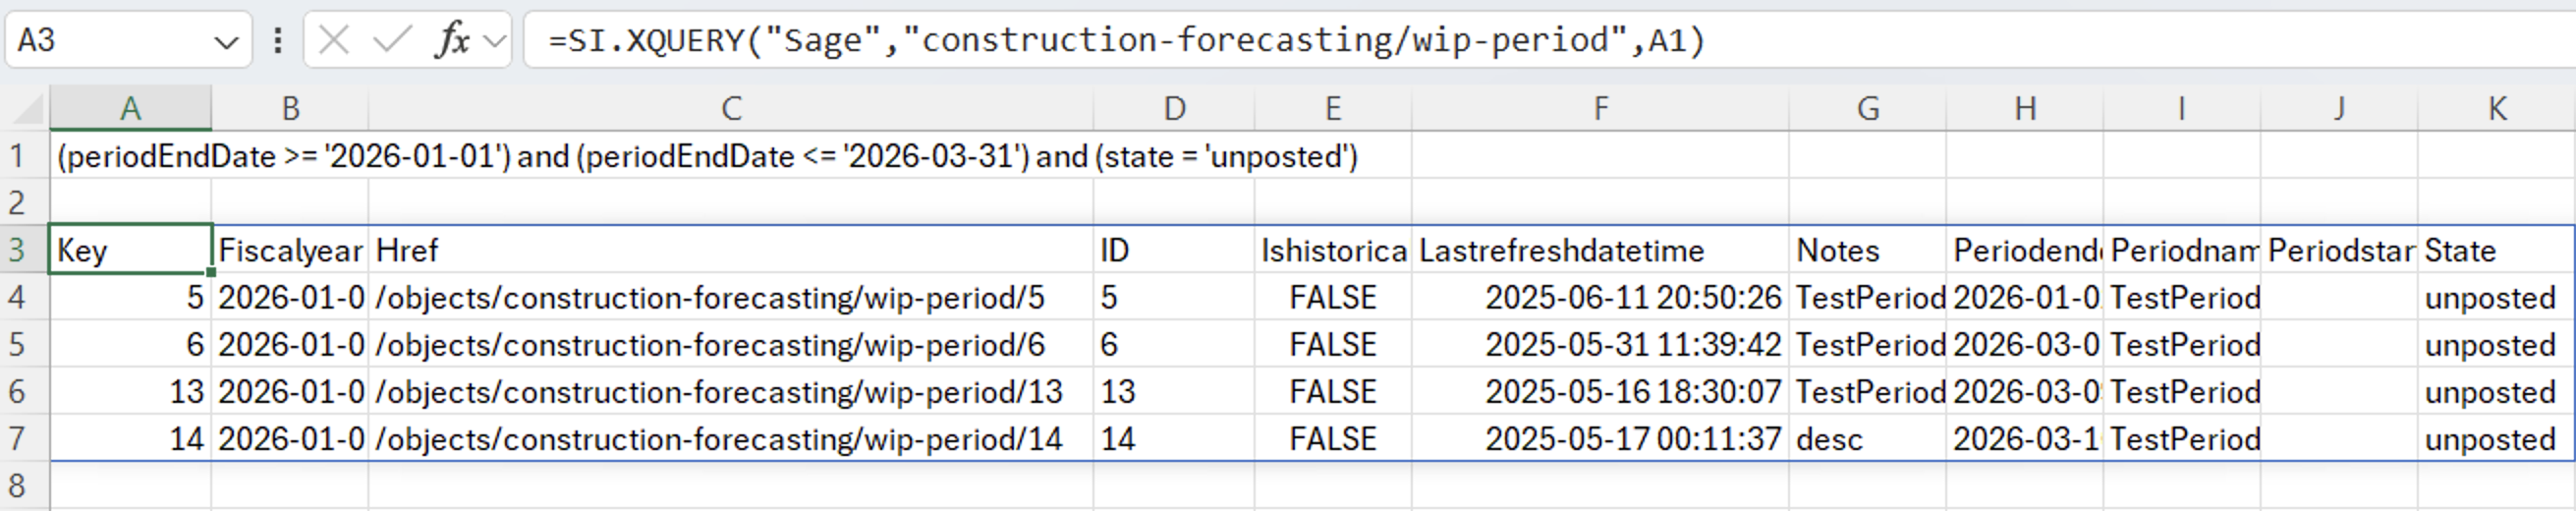Select column C header
The height and width of the screenshot is (511, 2576).
click(731, 108)
